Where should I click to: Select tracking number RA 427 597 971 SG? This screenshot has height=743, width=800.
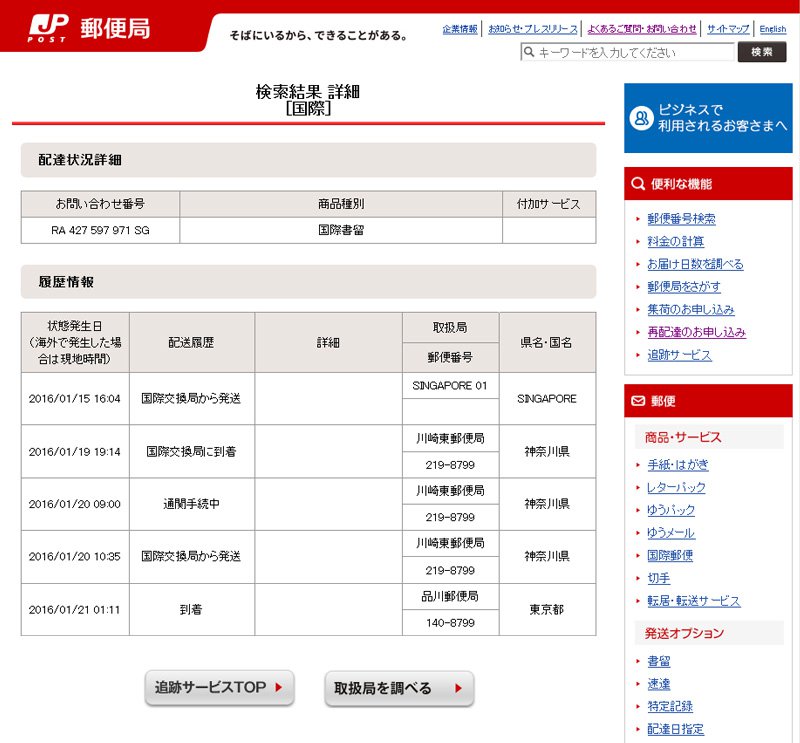[101, 230]
